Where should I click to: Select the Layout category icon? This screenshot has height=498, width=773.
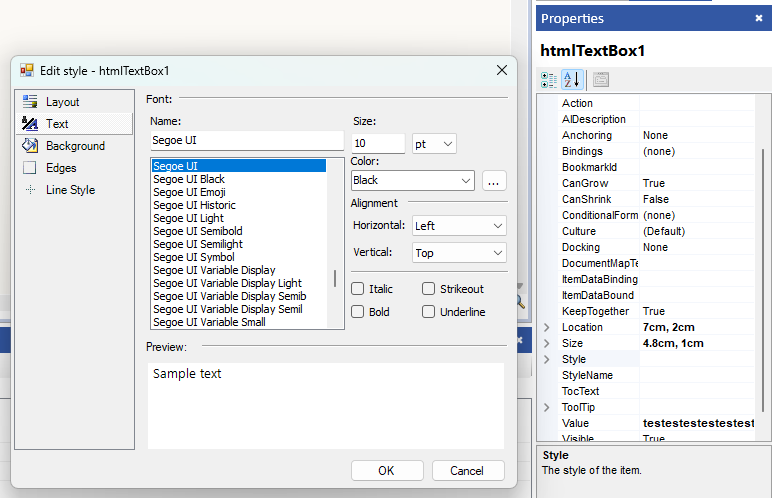pyautogui.click(x=30, y=102)
